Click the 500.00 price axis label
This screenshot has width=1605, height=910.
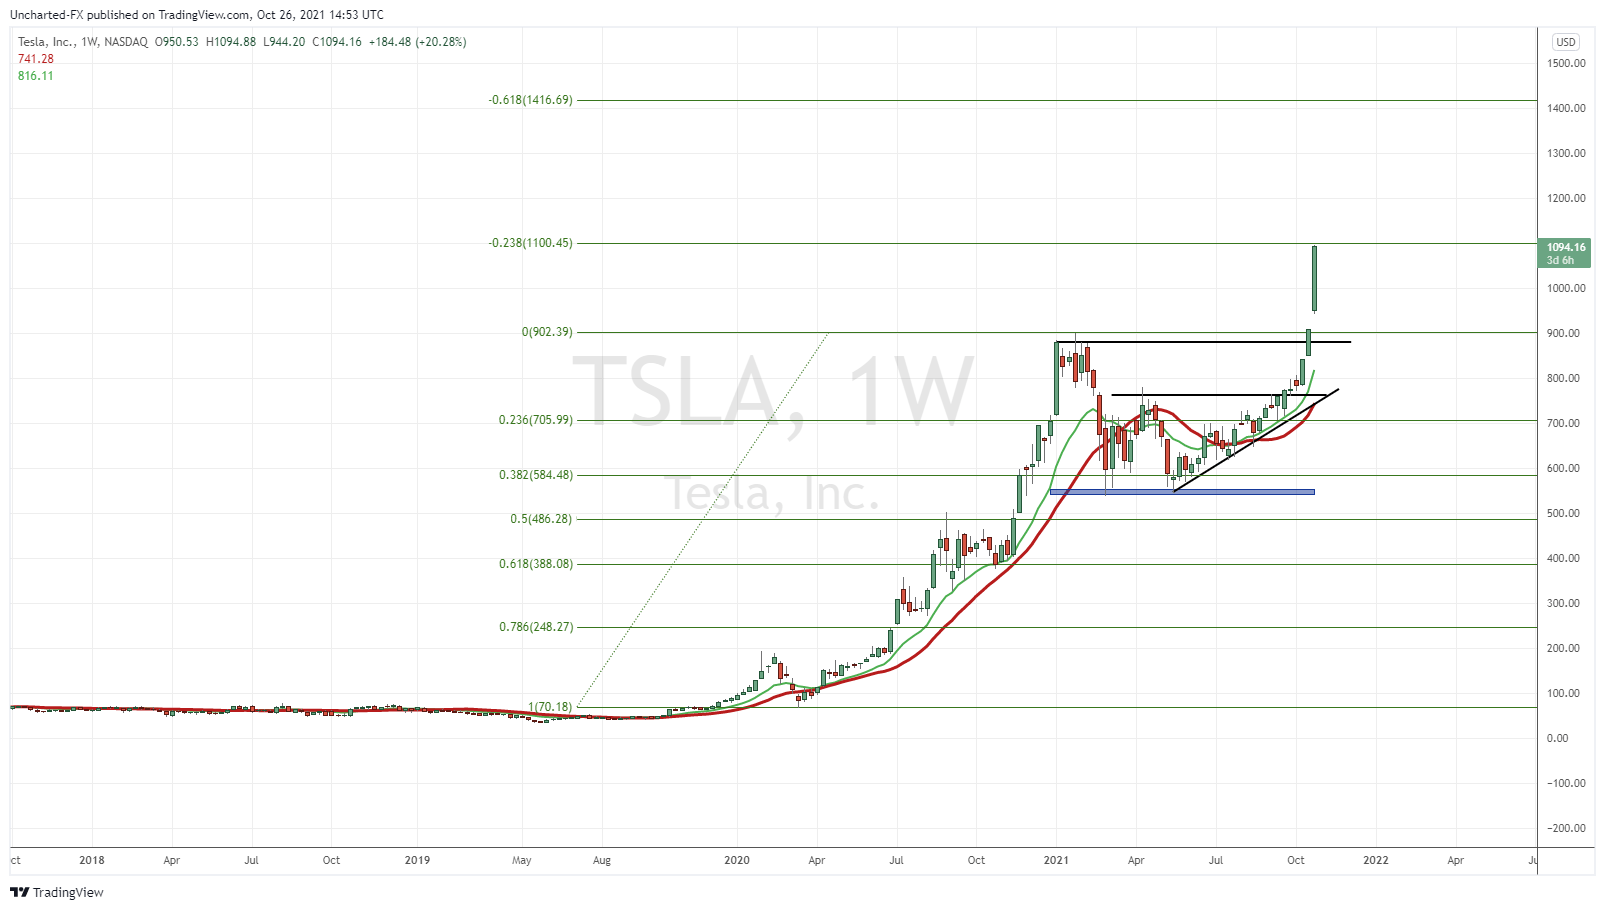(x=1564, y=513)
